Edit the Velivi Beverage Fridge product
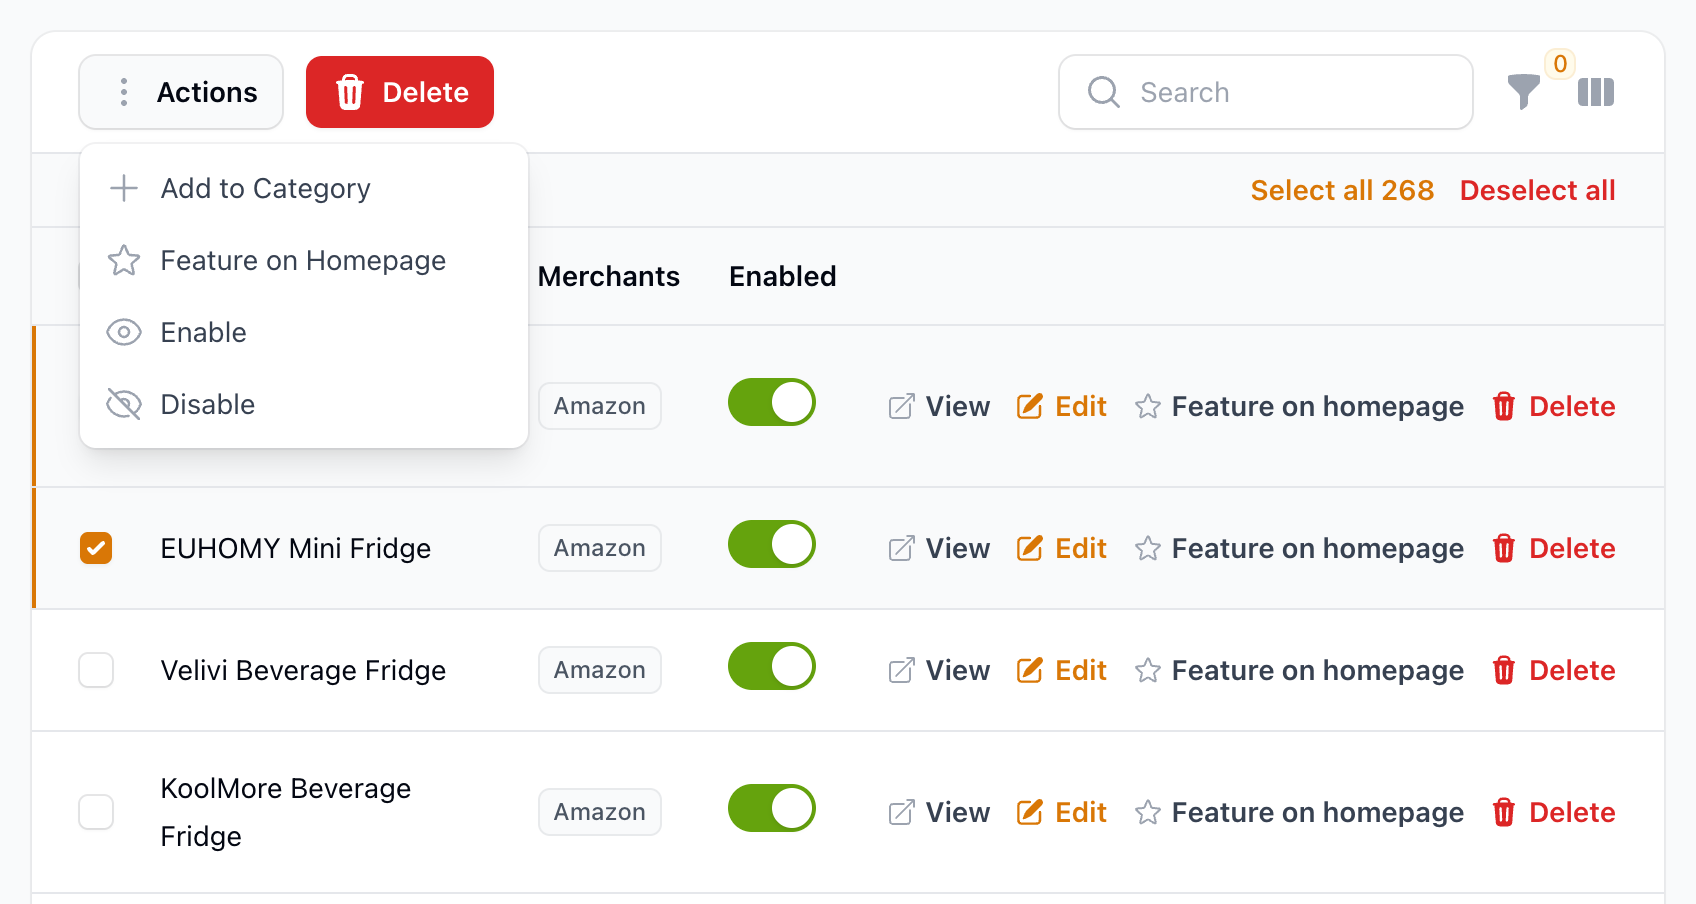The image size is (1696, 904). click(1062, 670)
